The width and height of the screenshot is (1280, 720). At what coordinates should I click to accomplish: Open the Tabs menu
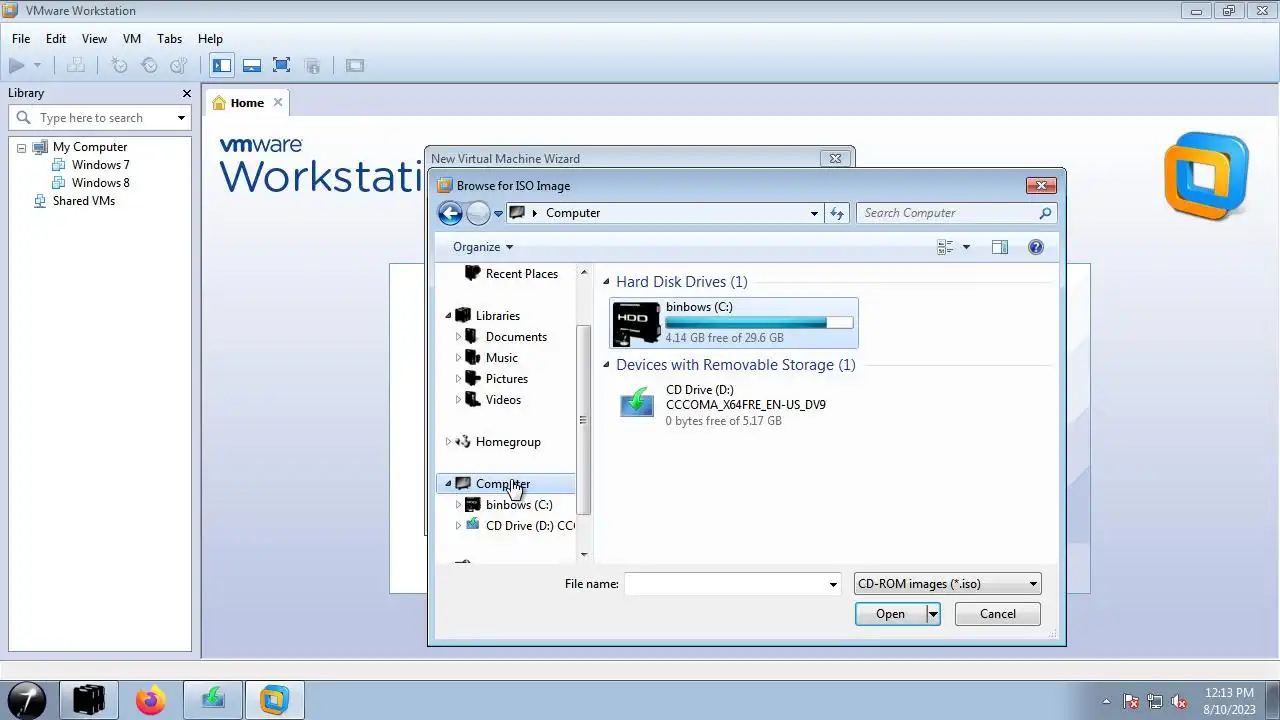[x=170, y=39]
